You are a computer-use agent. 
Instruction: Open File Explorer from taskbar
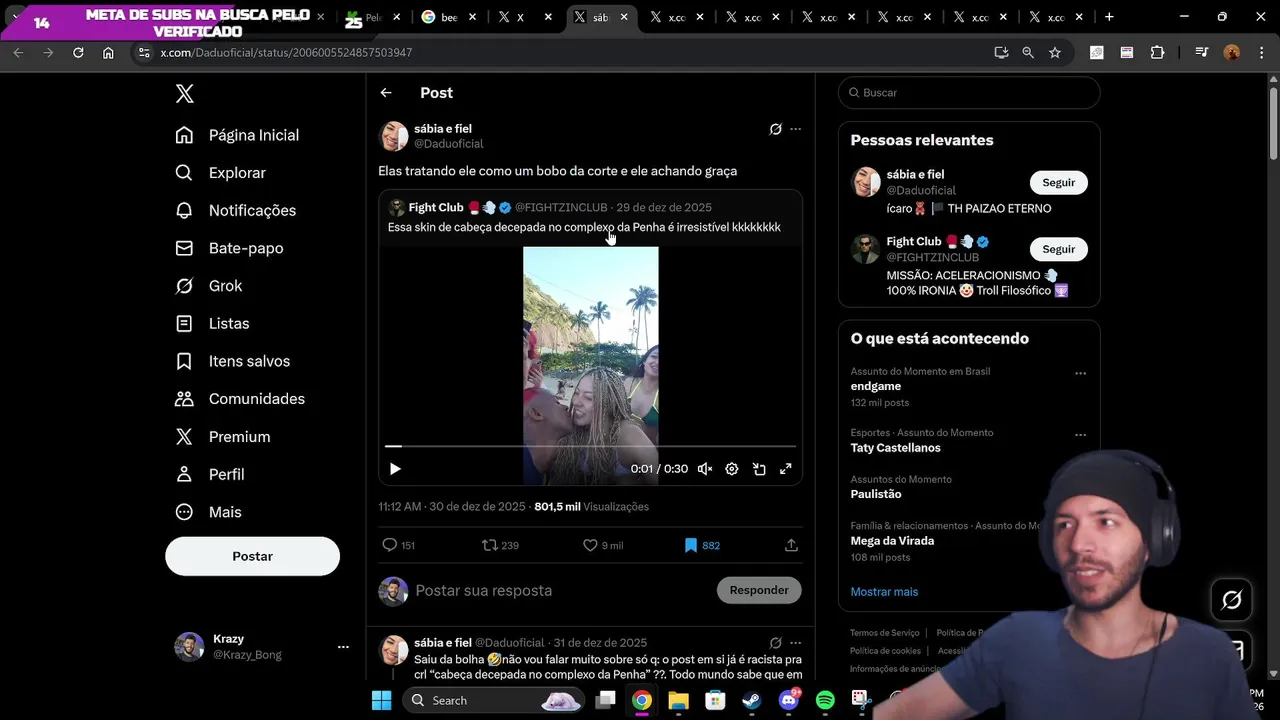click(x=678, y=700)
